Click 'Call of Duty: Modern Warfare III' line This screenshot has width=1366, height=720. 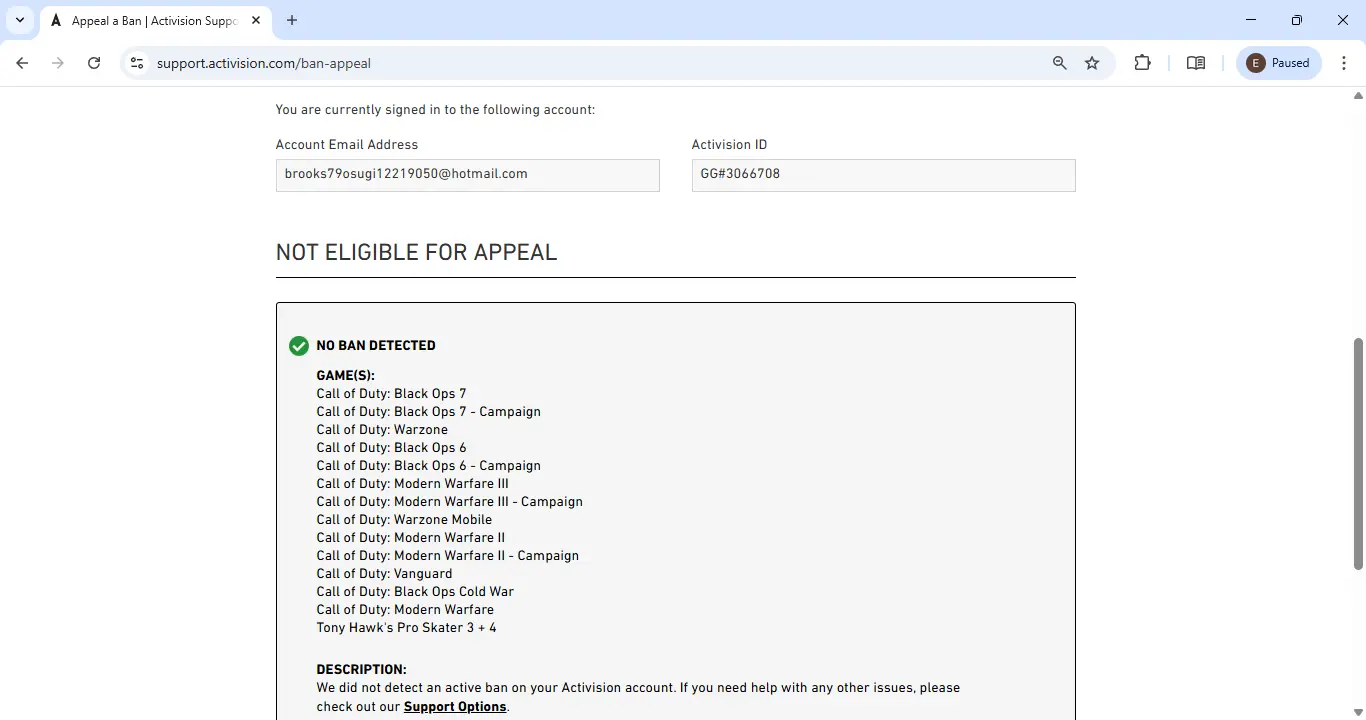tap(413, 484)
